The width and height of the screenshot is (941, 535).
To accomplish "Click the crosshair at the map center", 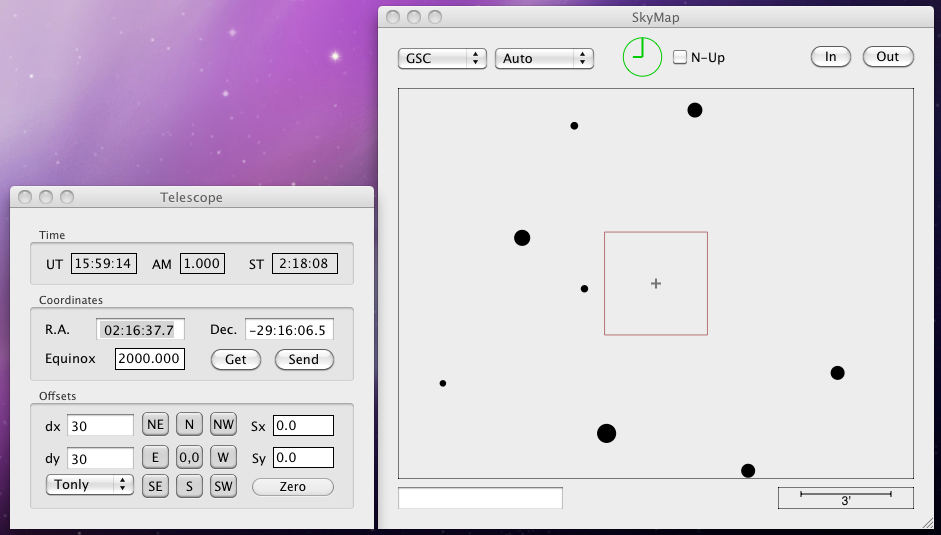I will (656, 284).
